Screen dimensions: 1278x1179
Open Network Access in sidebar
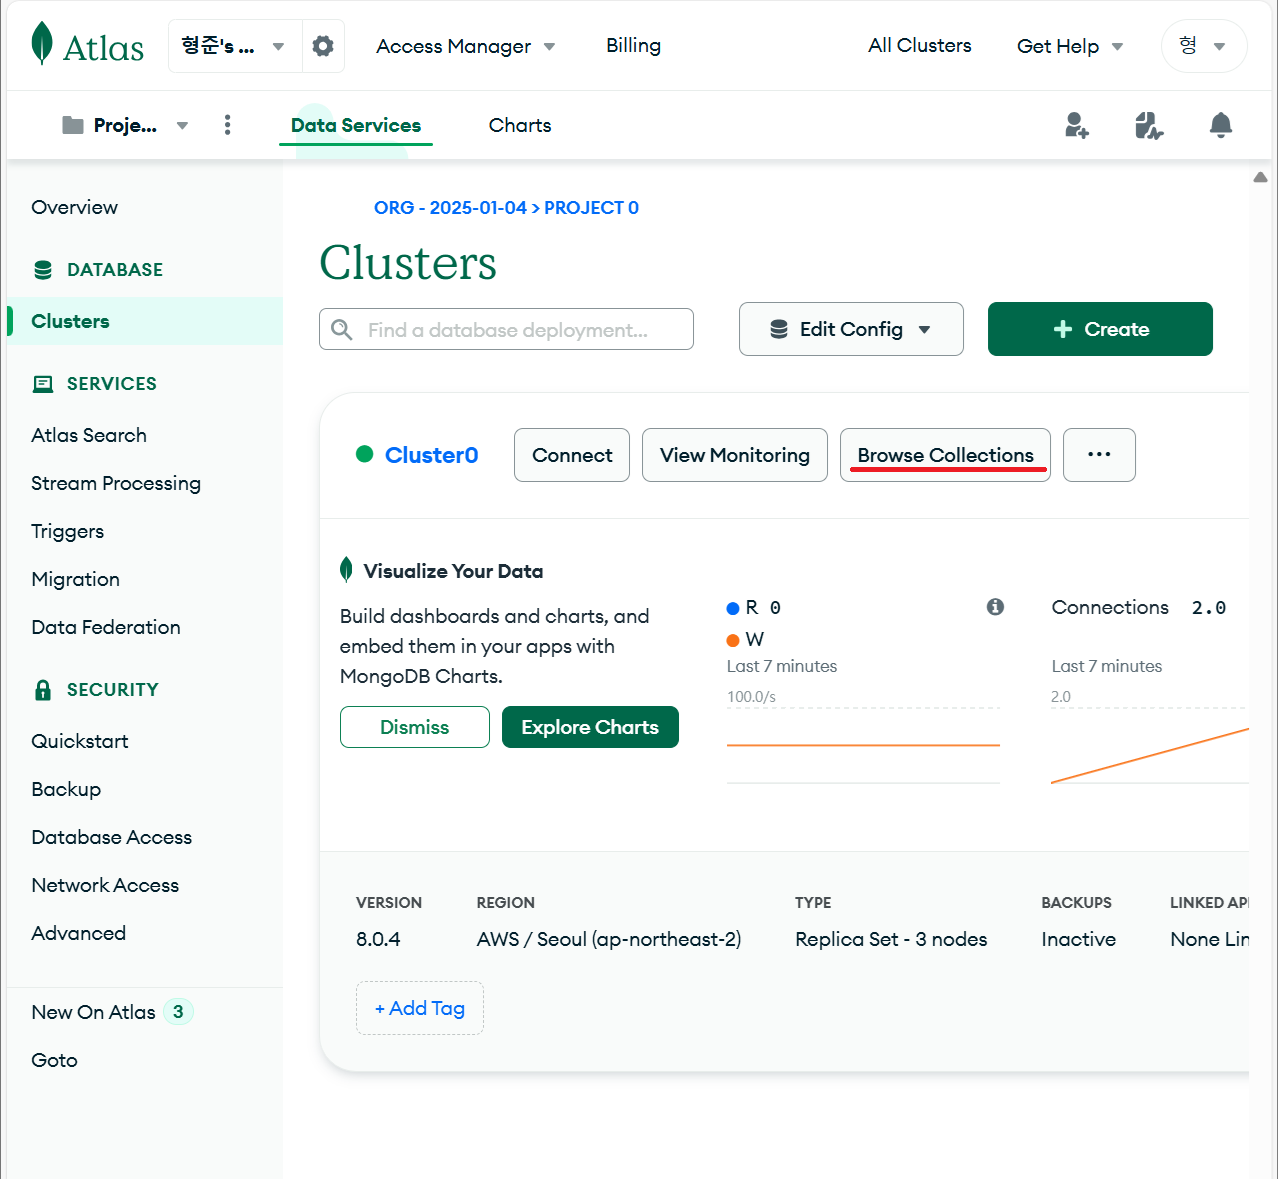105,885
